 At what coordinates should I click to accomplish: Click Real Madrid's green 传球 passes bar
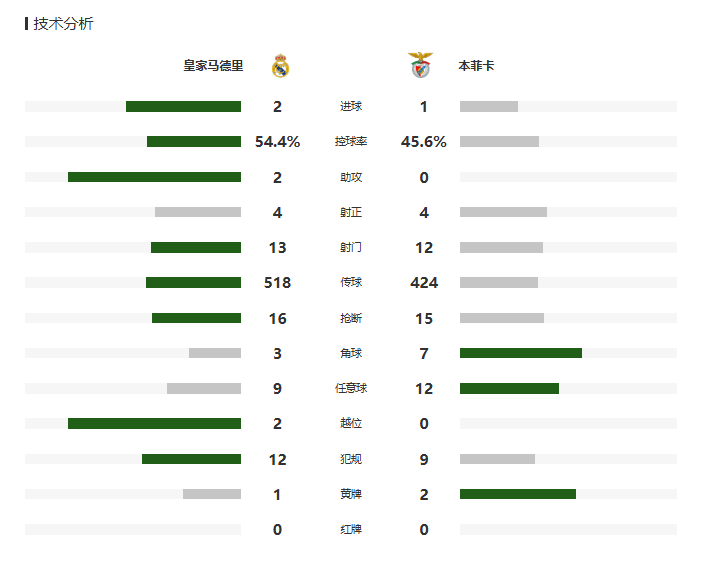(x=193, y=283)
